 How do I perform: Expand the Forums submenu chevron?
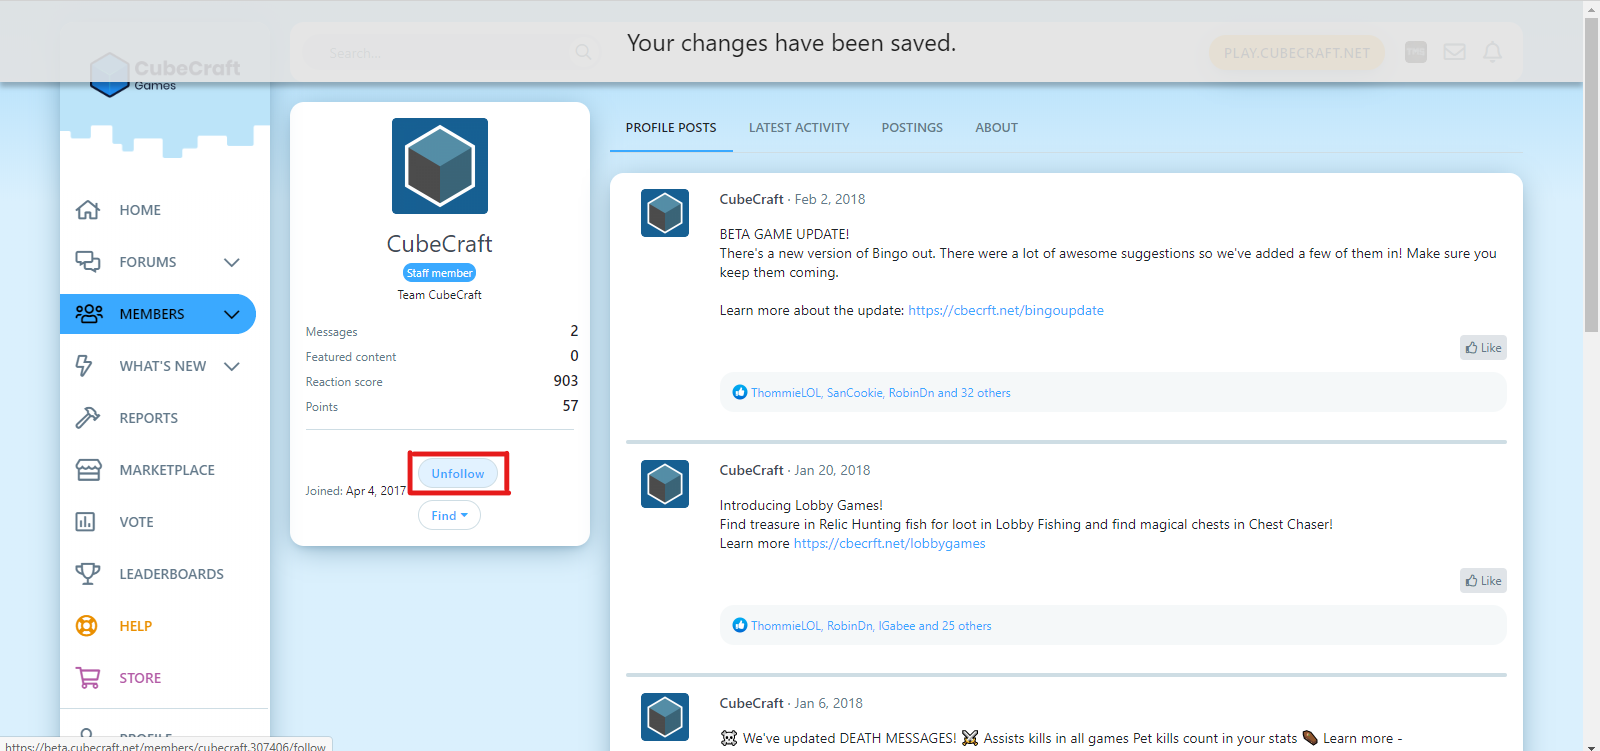[x=232, y=262]
